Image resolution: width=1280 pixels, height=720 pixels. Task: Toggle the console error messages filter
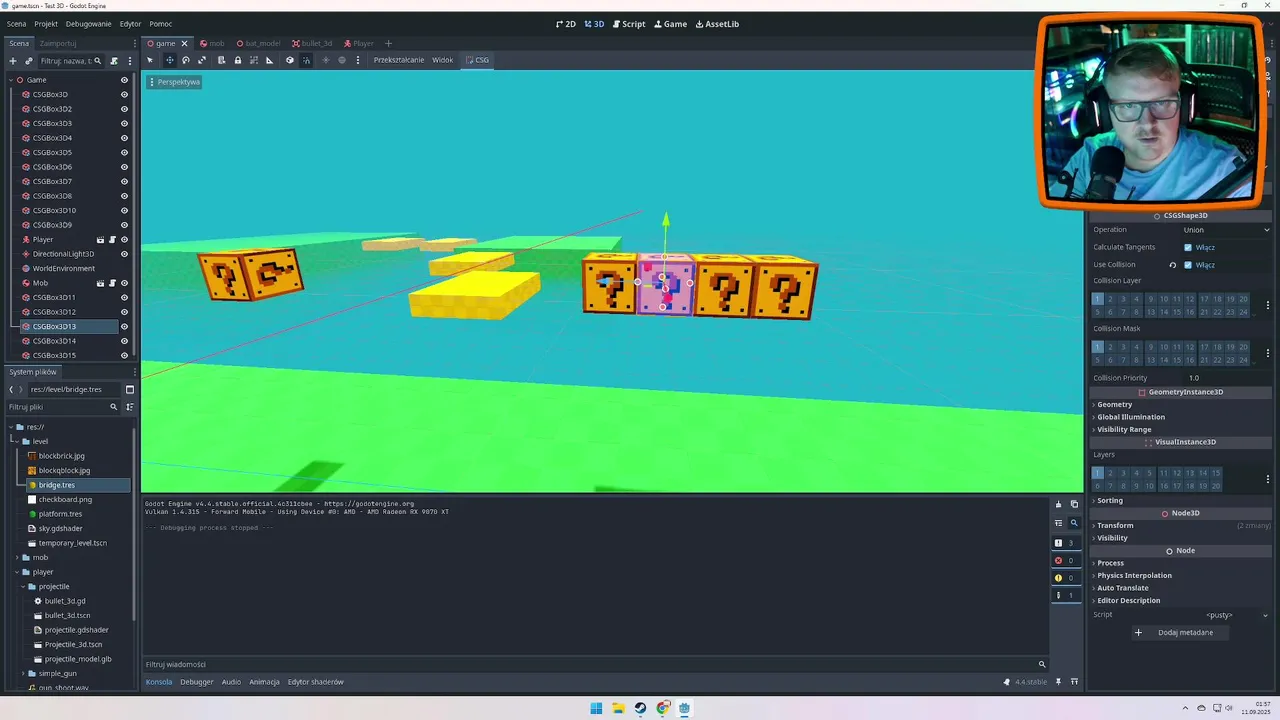[x=1065, y=560]
